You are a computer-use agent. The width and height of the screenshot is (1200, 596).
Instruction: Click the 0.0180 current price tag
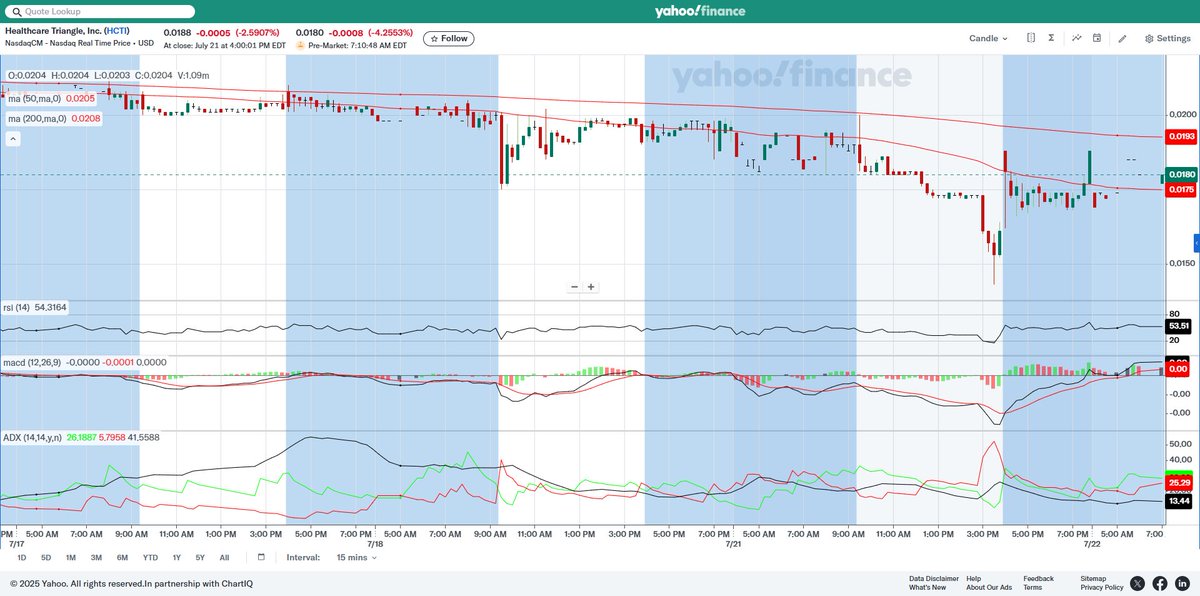point(1180,174)
